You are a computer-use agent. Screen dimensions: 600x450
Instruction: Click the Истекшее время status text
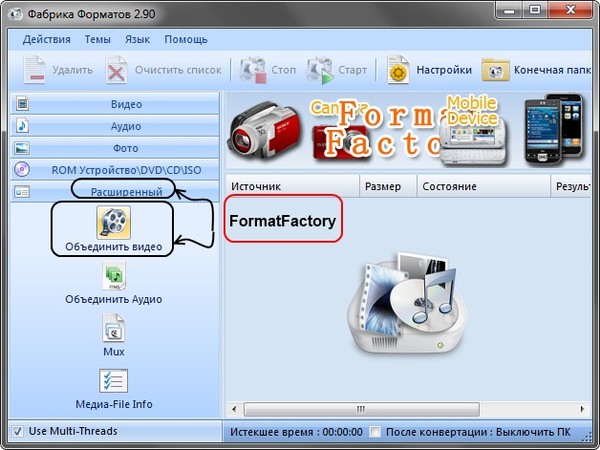[296, 432]
